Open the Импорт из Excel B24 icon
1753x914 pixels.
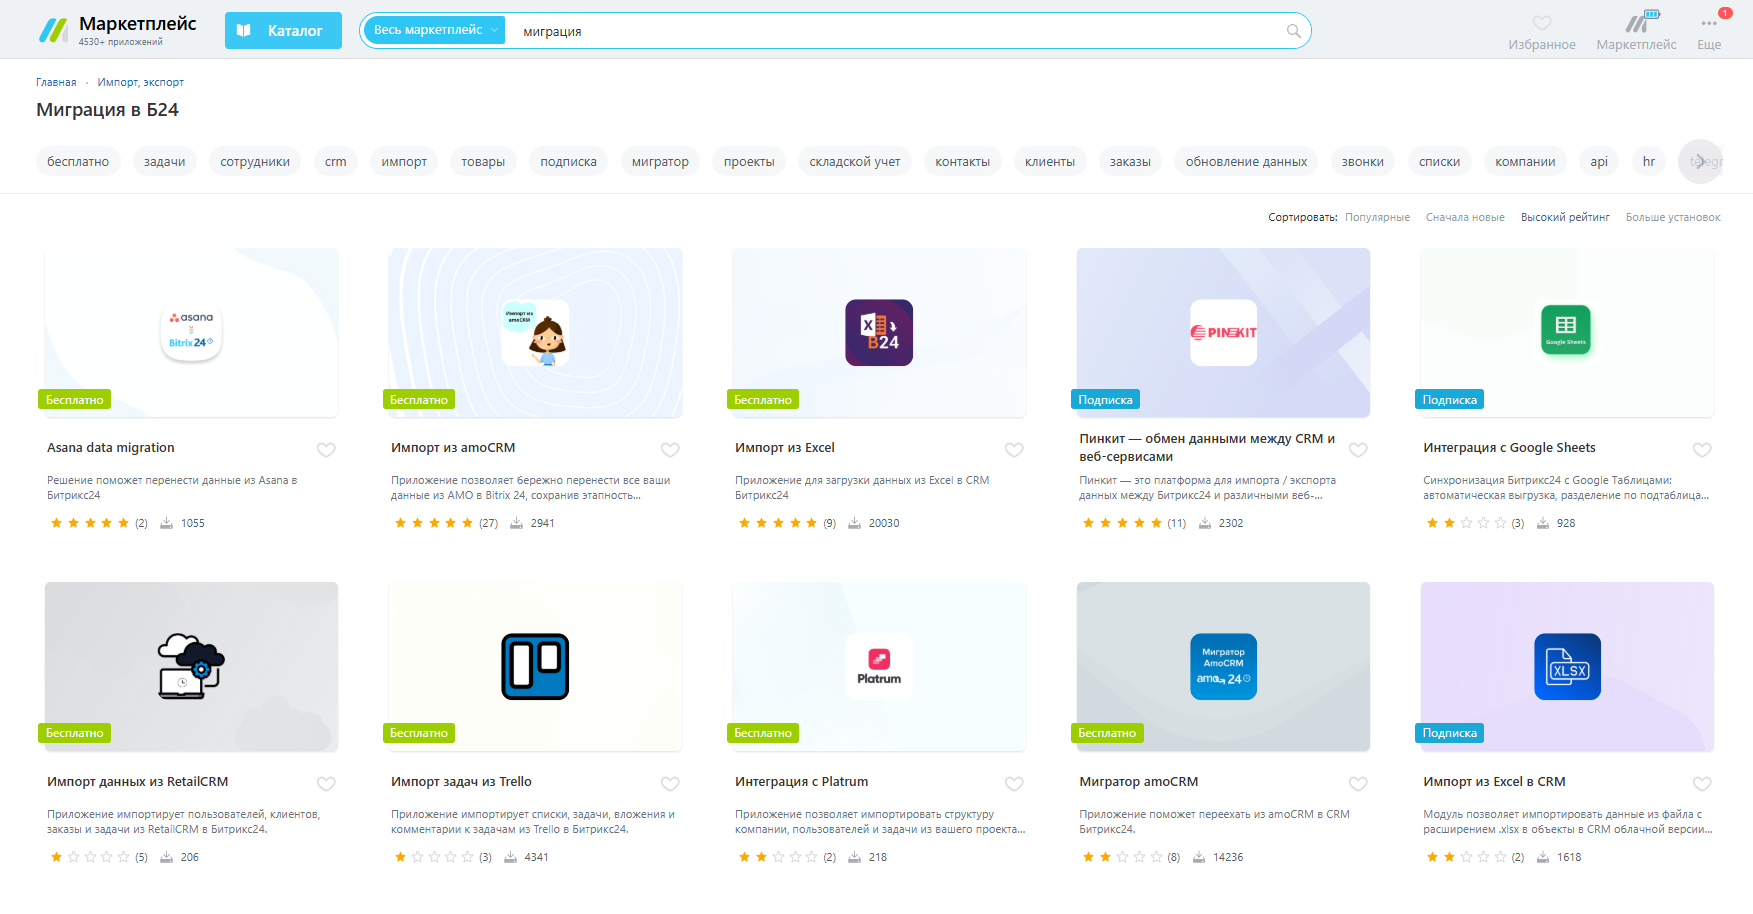(x=879, y=332)
